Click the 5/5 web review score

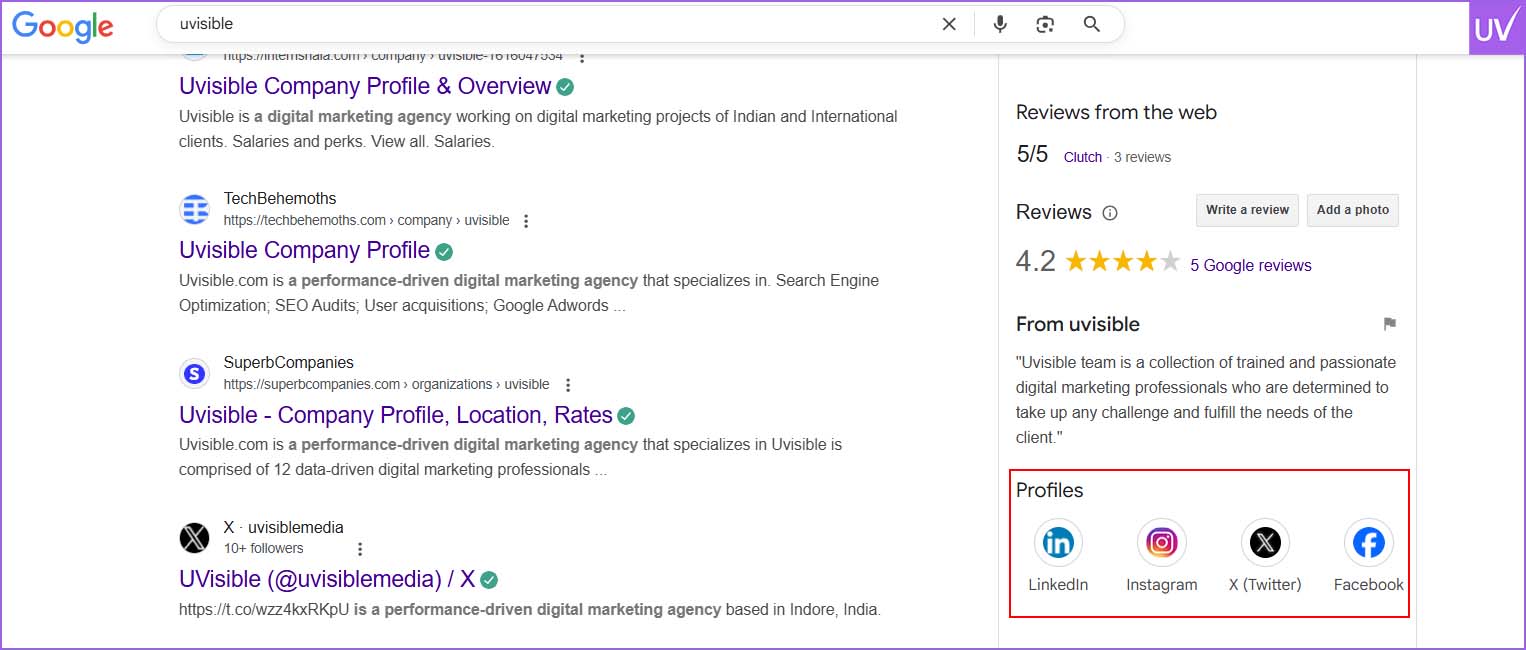[x=1032, y=154]
